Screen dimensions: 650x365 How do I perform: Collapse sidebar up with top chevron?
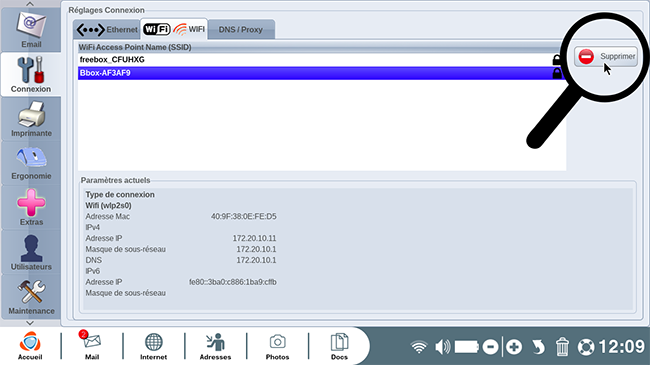(30, 4)
